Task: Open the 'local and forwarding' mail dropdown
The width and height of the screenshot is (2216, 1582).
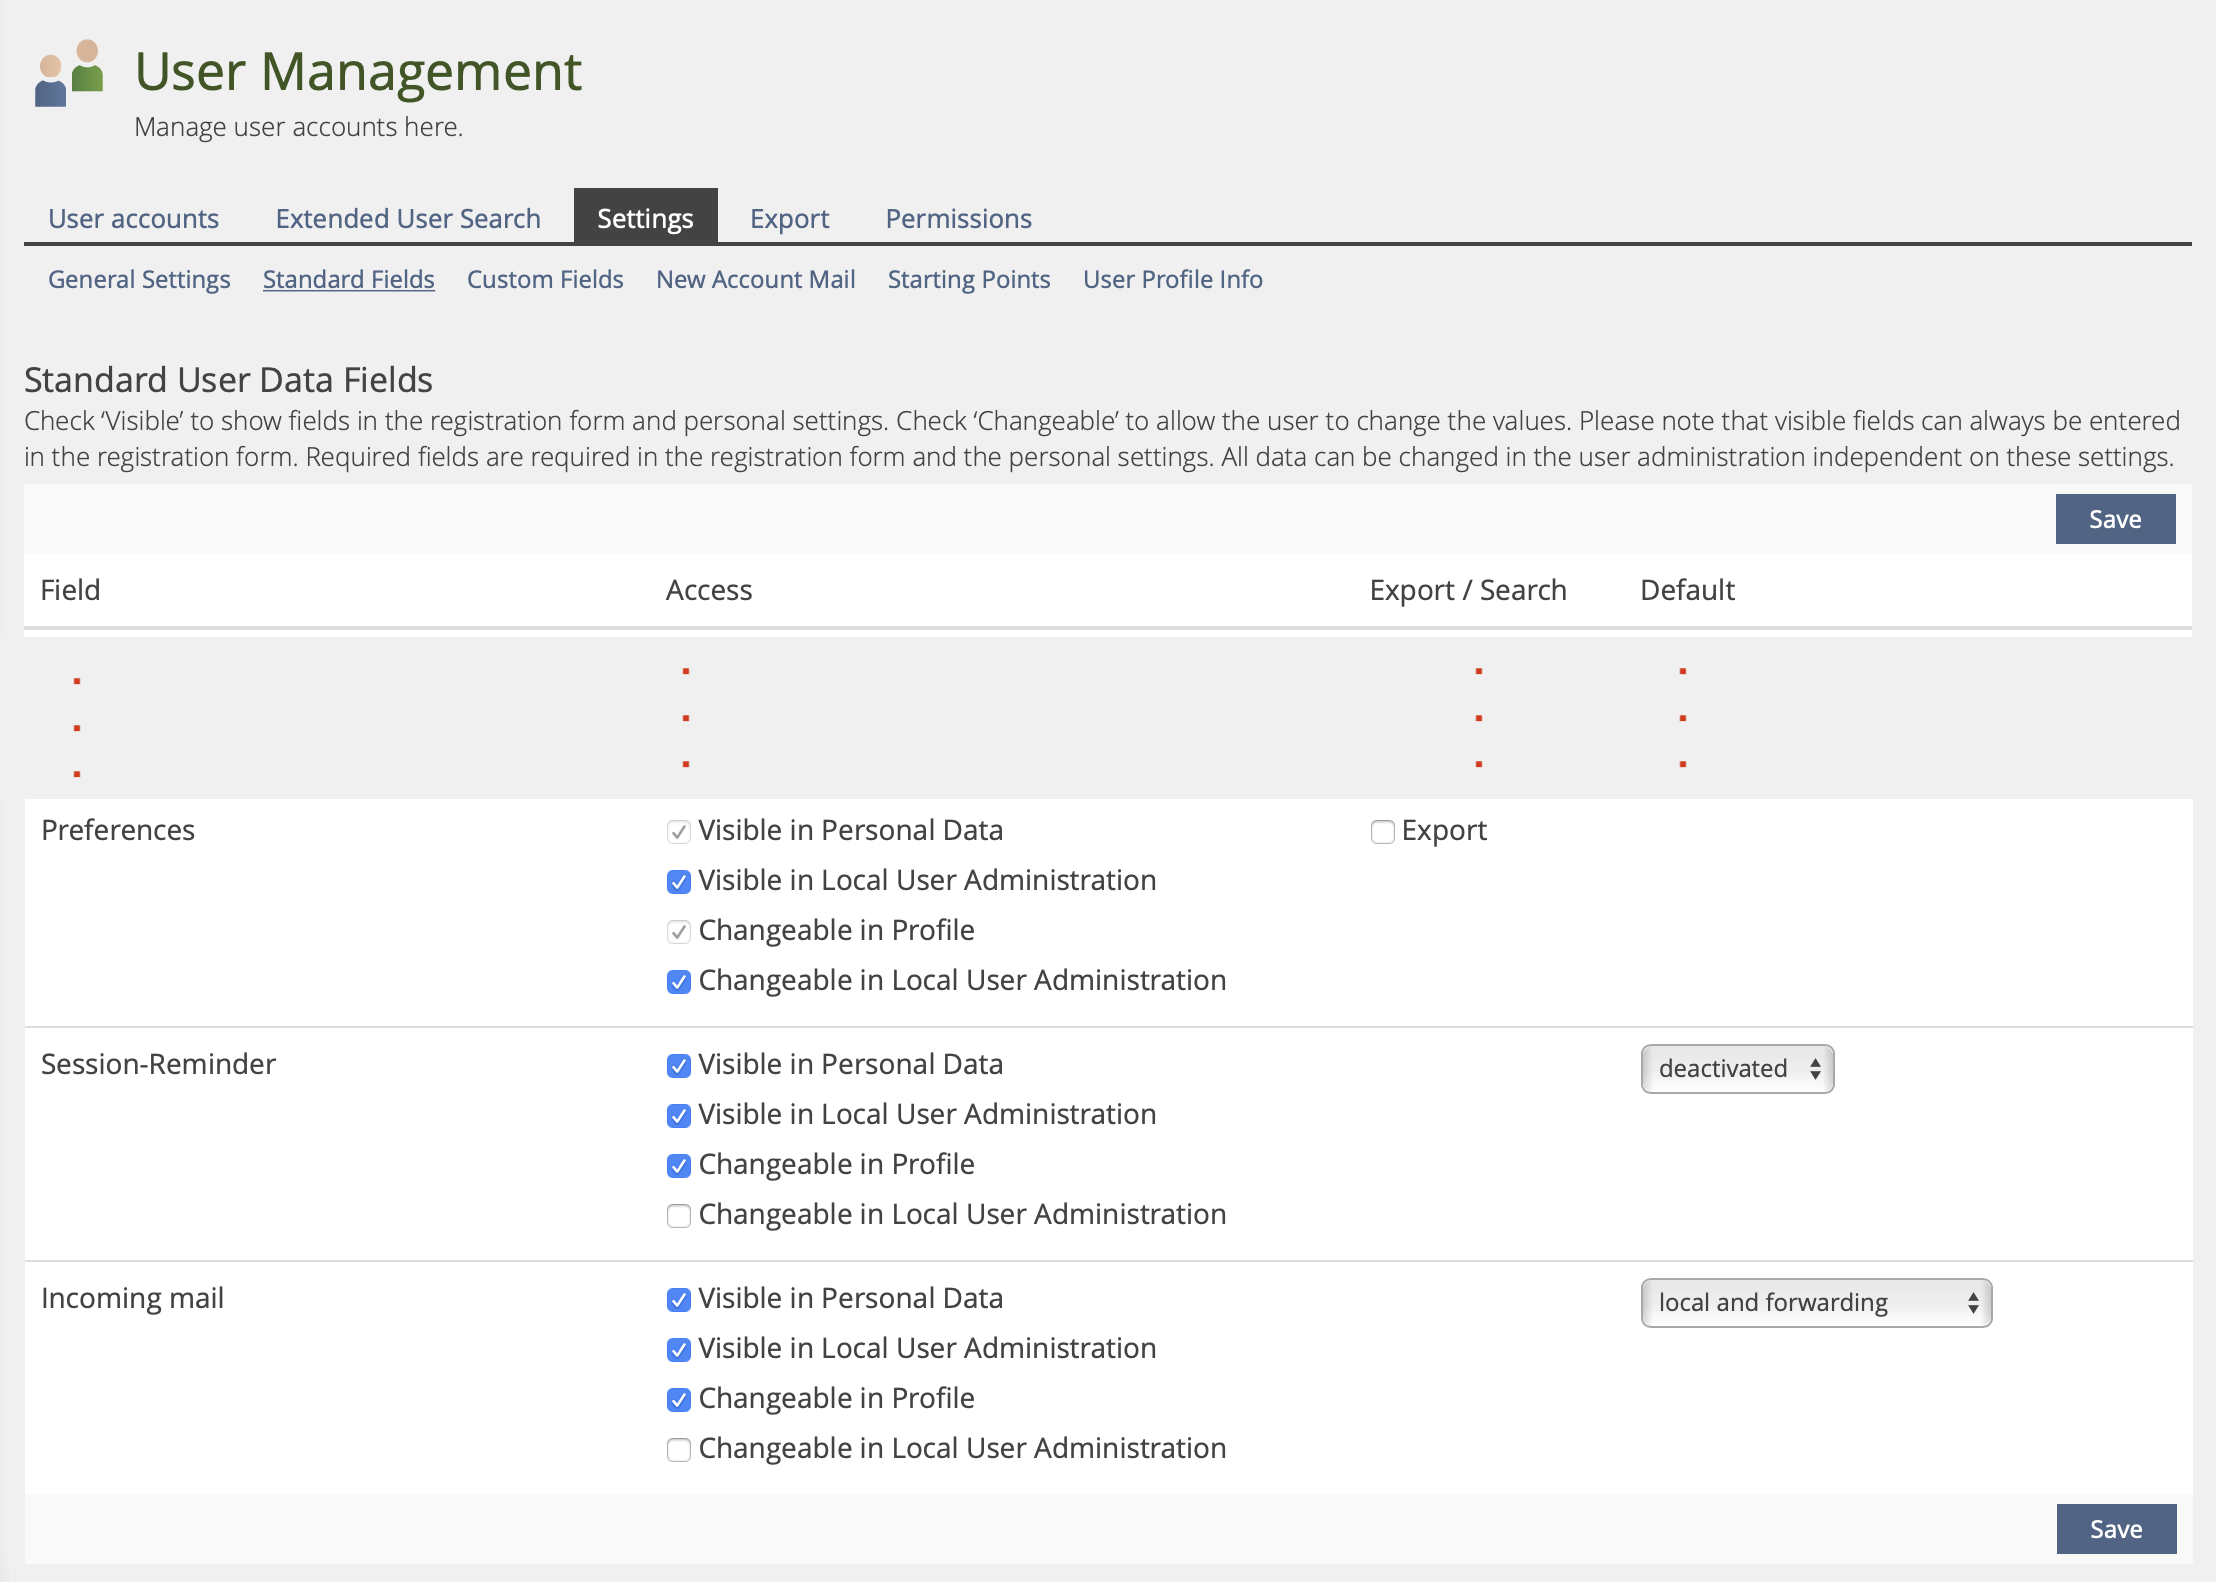Action: point(1815,1303)
